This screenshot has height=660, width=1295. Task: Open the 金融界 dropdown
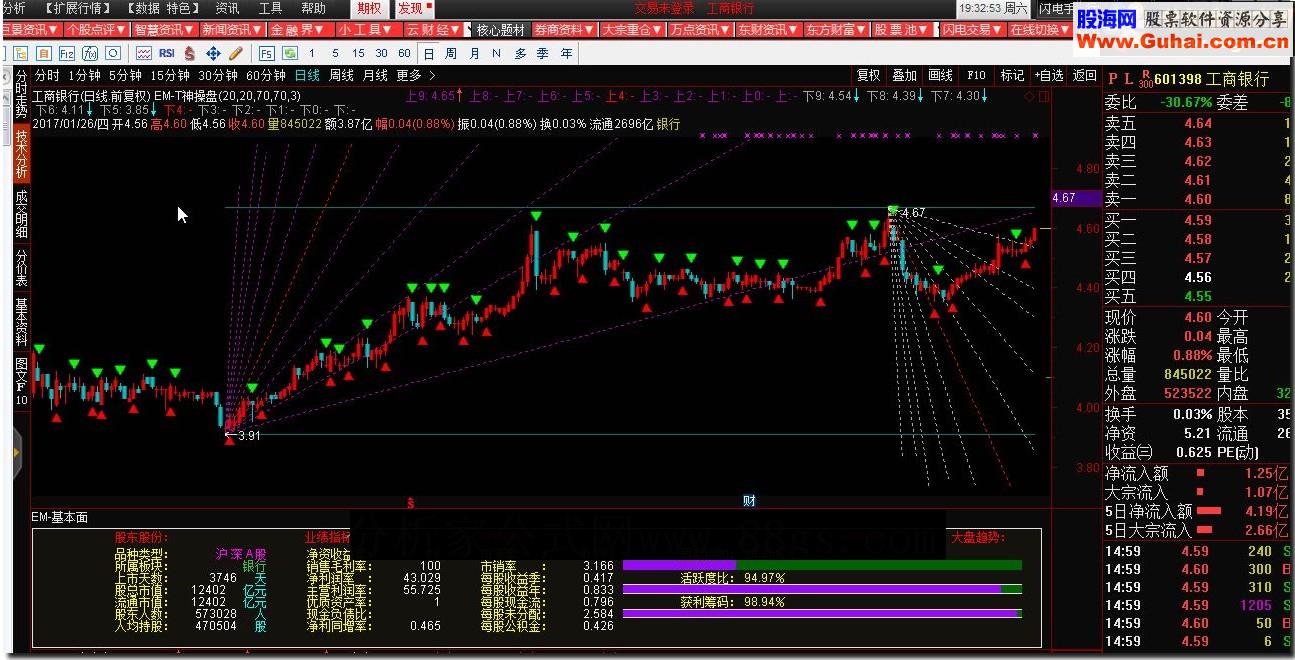pos(299,30)
